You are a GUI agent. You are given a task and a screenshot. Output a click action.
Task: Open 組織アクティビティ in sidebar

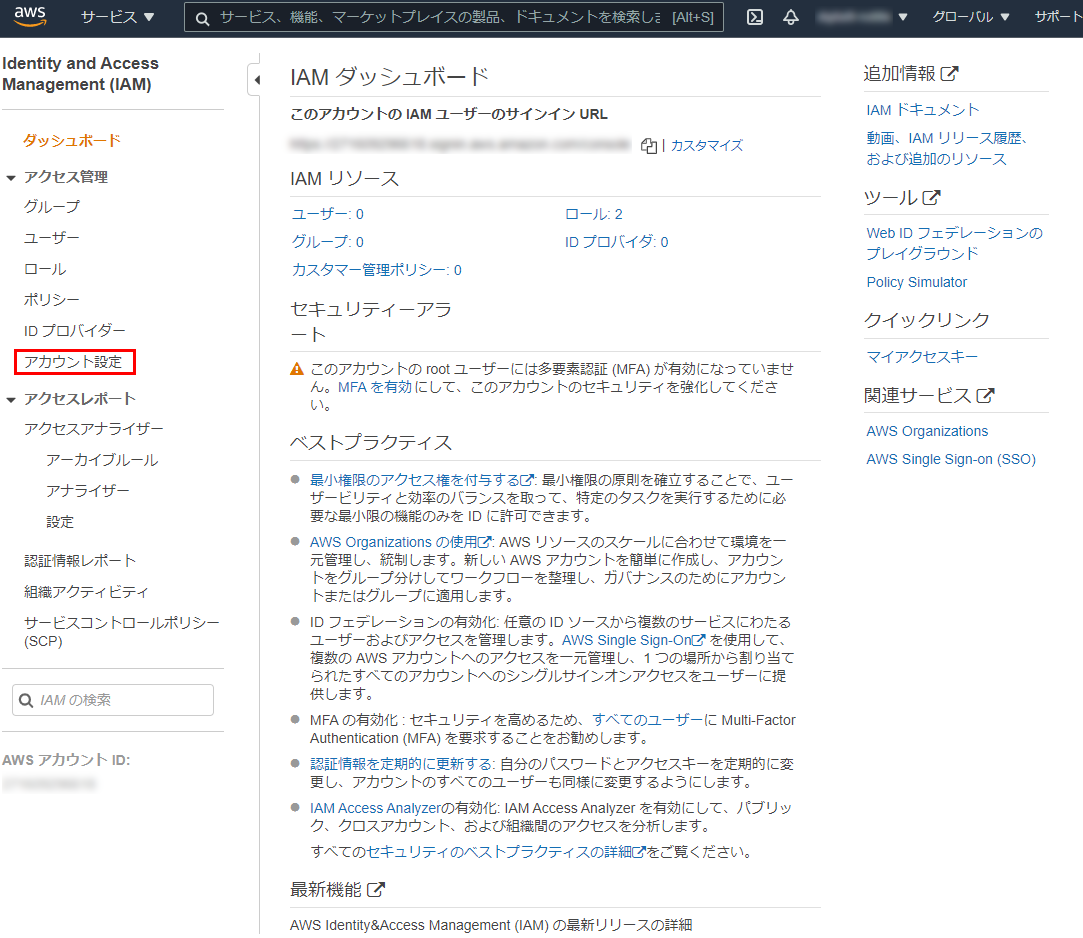coord(86,592)
